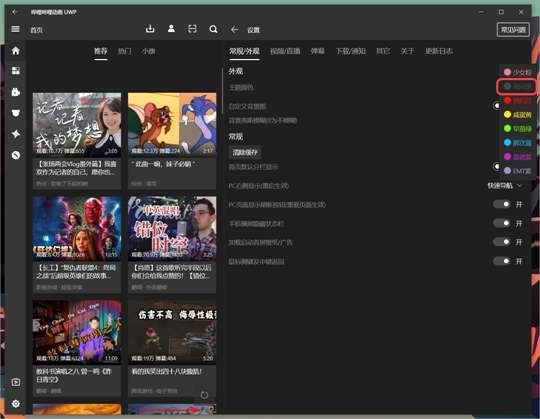Open the channels grid icon in sidebar

[16, 71]
